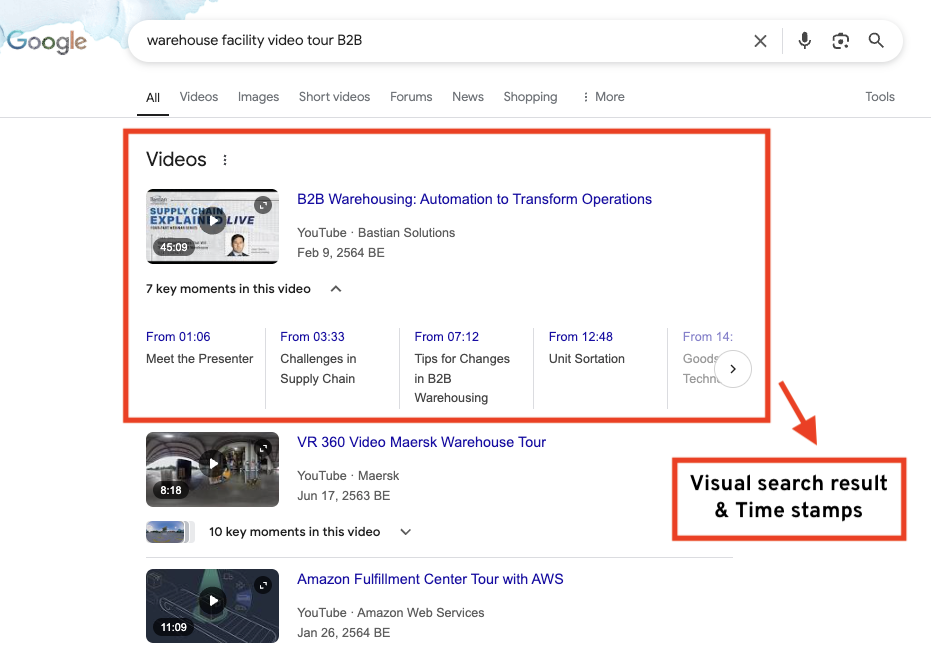Screen dimensions: 931x653
Task: Open the Forums tab
Action: (411, 97)
